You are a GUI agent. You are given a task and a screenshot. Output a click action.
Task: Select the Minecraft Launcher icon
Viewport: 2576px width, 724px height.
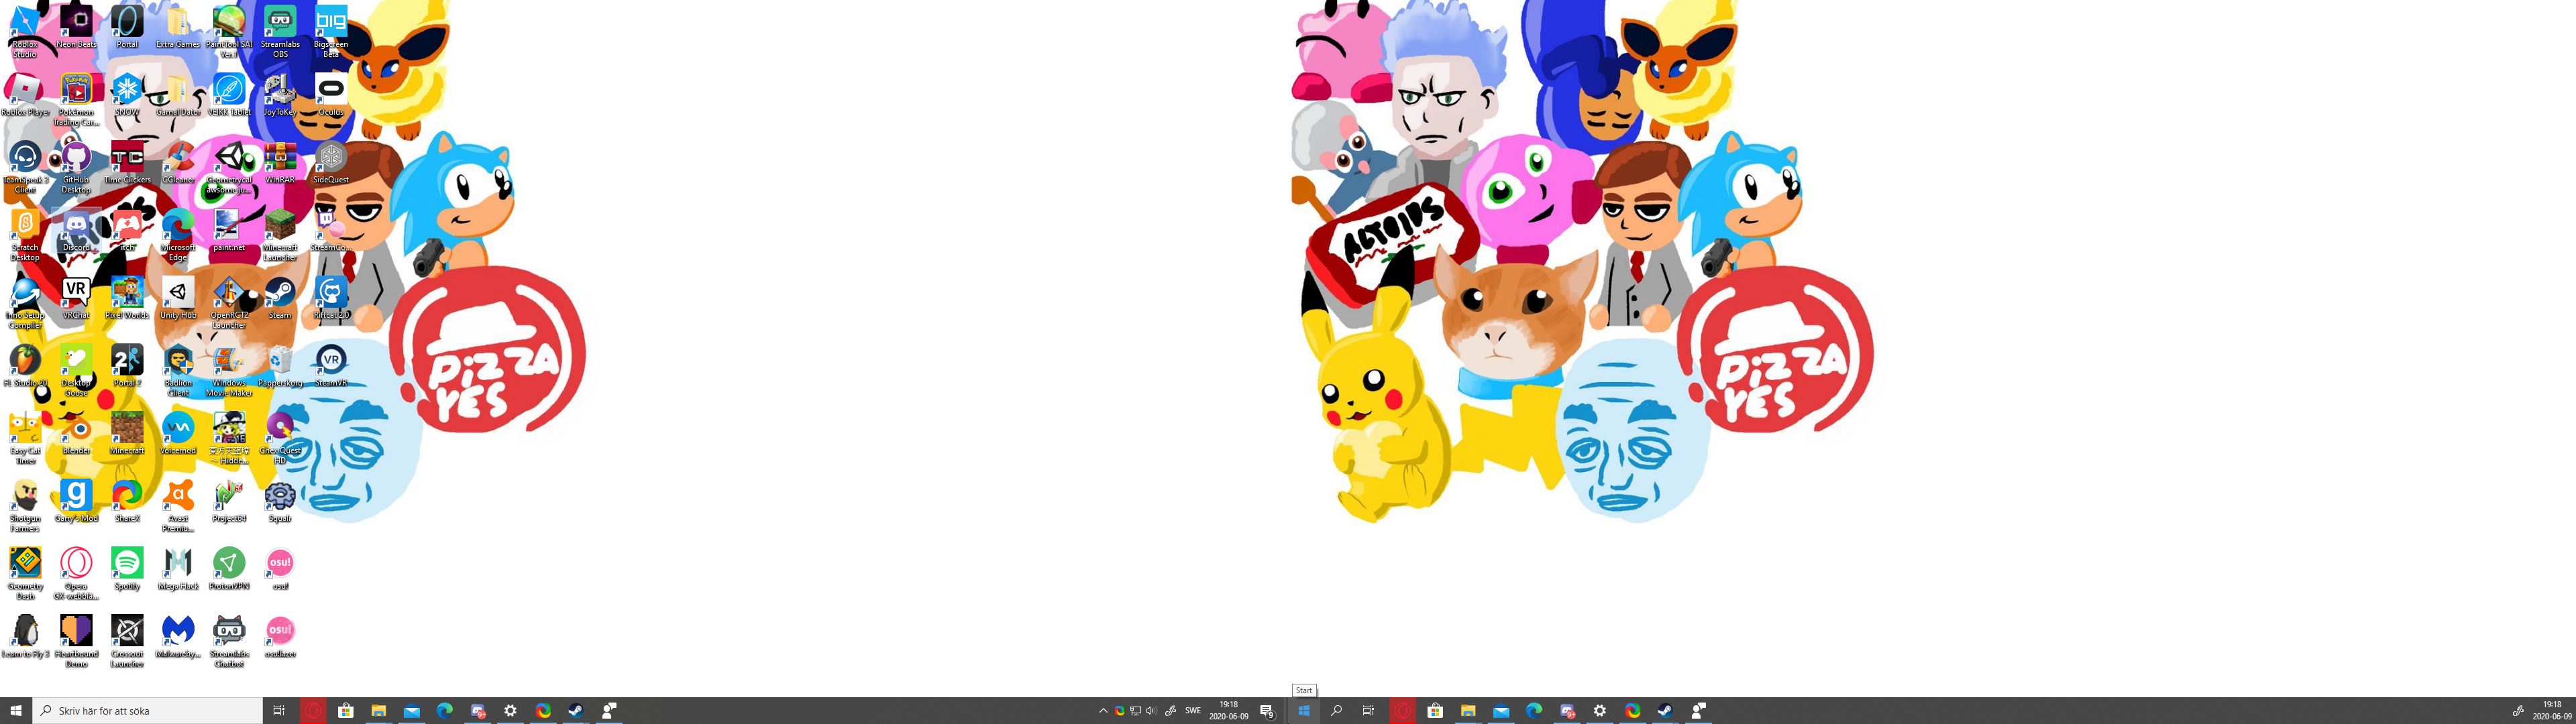point(280,234)
